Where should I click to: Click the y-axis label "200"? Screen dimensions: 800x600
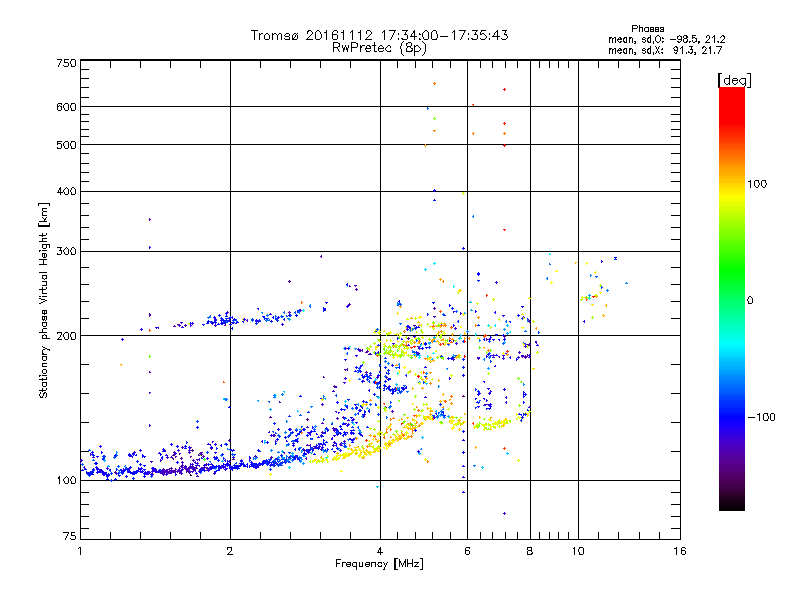[x=66, y=336]
